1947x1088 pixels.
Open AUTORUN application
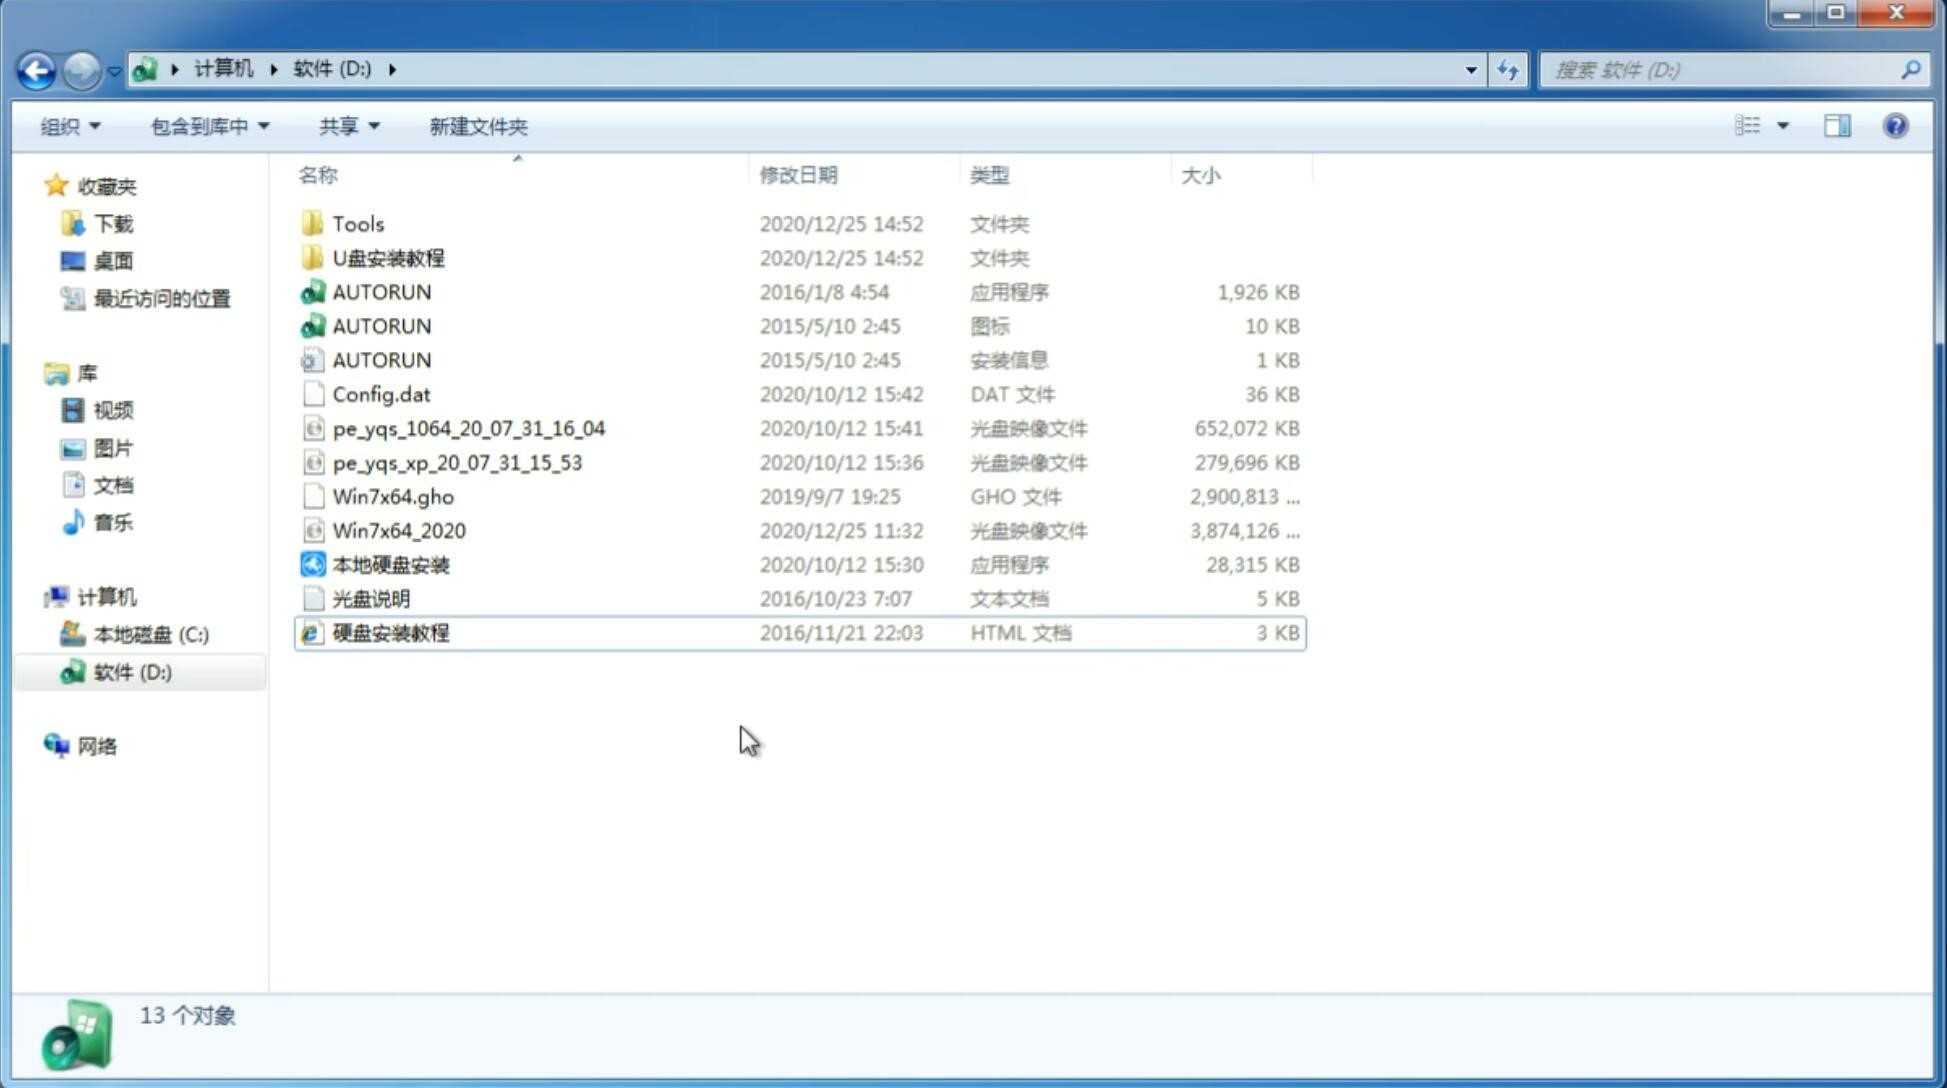pos(382,291)
